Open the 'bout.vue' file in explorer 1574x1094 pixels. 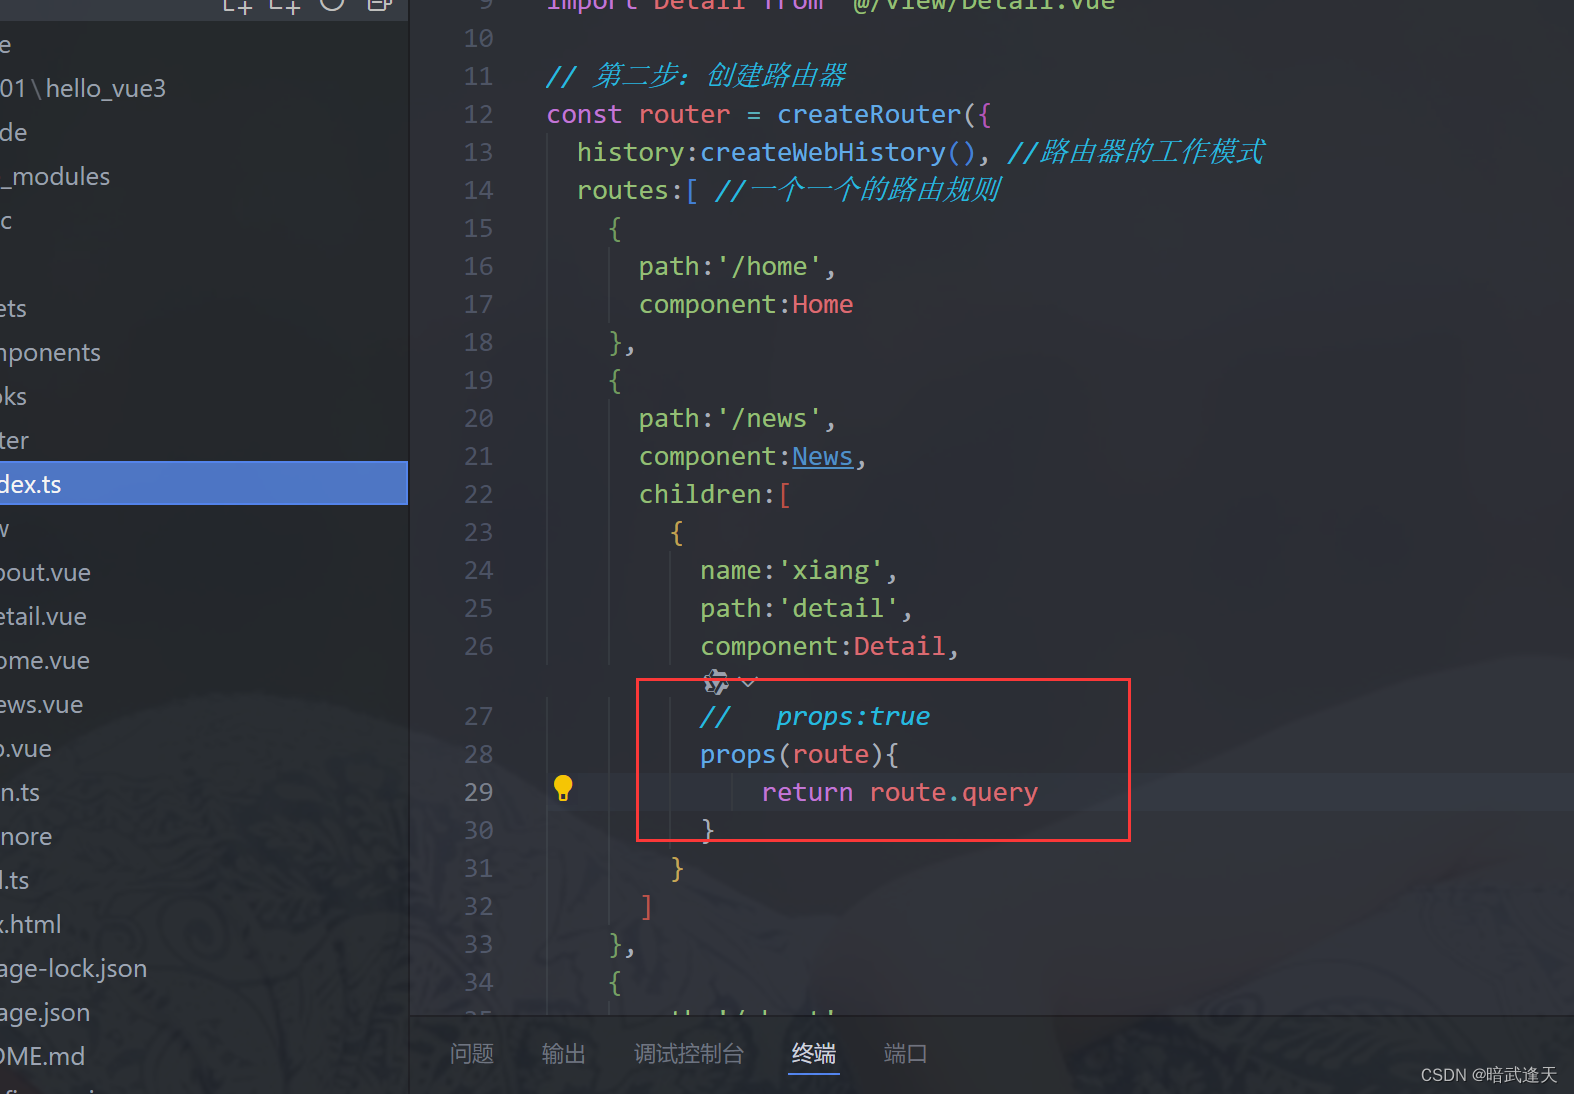[204, 572]
